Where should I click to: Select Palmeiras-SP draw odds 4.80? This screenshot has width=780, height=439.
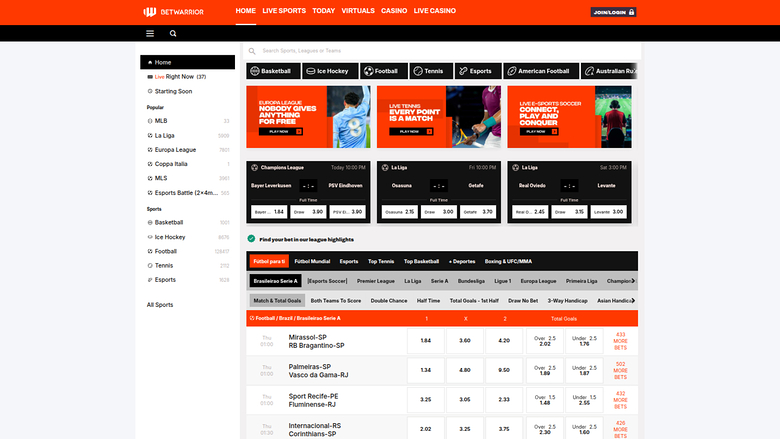[465, 370]
